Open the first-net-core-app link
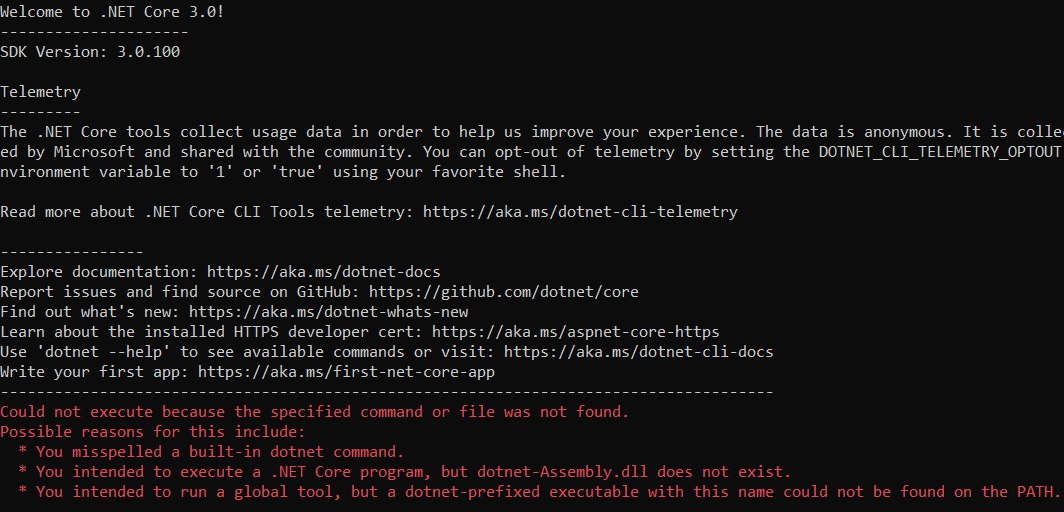The image size is (1064, 512). [346, 372]
